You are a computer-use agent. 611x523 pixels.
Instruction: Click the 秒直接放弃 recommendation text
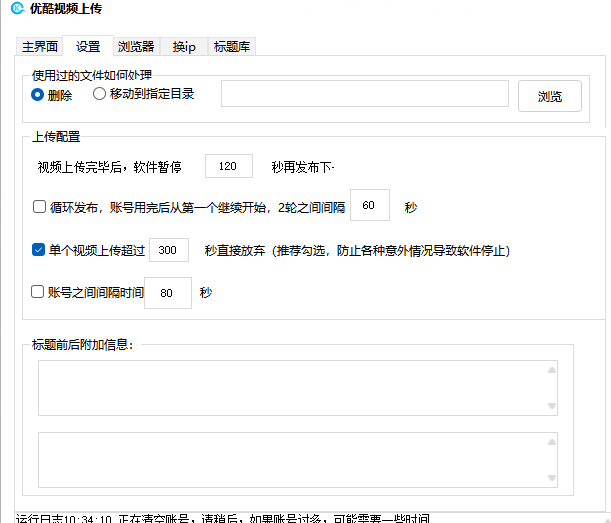pyautogui.click(x=357, y=250)
